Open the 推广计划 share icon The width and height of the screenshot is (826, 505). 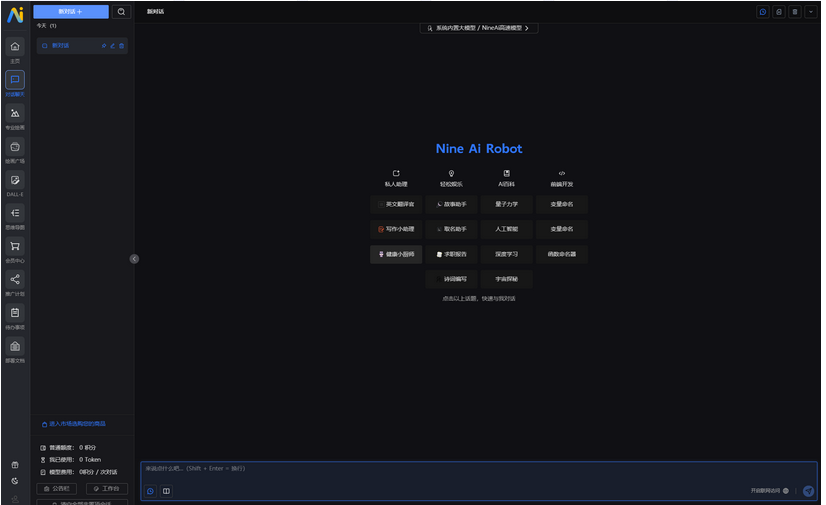pyautogui.click(x=15, y=280)
